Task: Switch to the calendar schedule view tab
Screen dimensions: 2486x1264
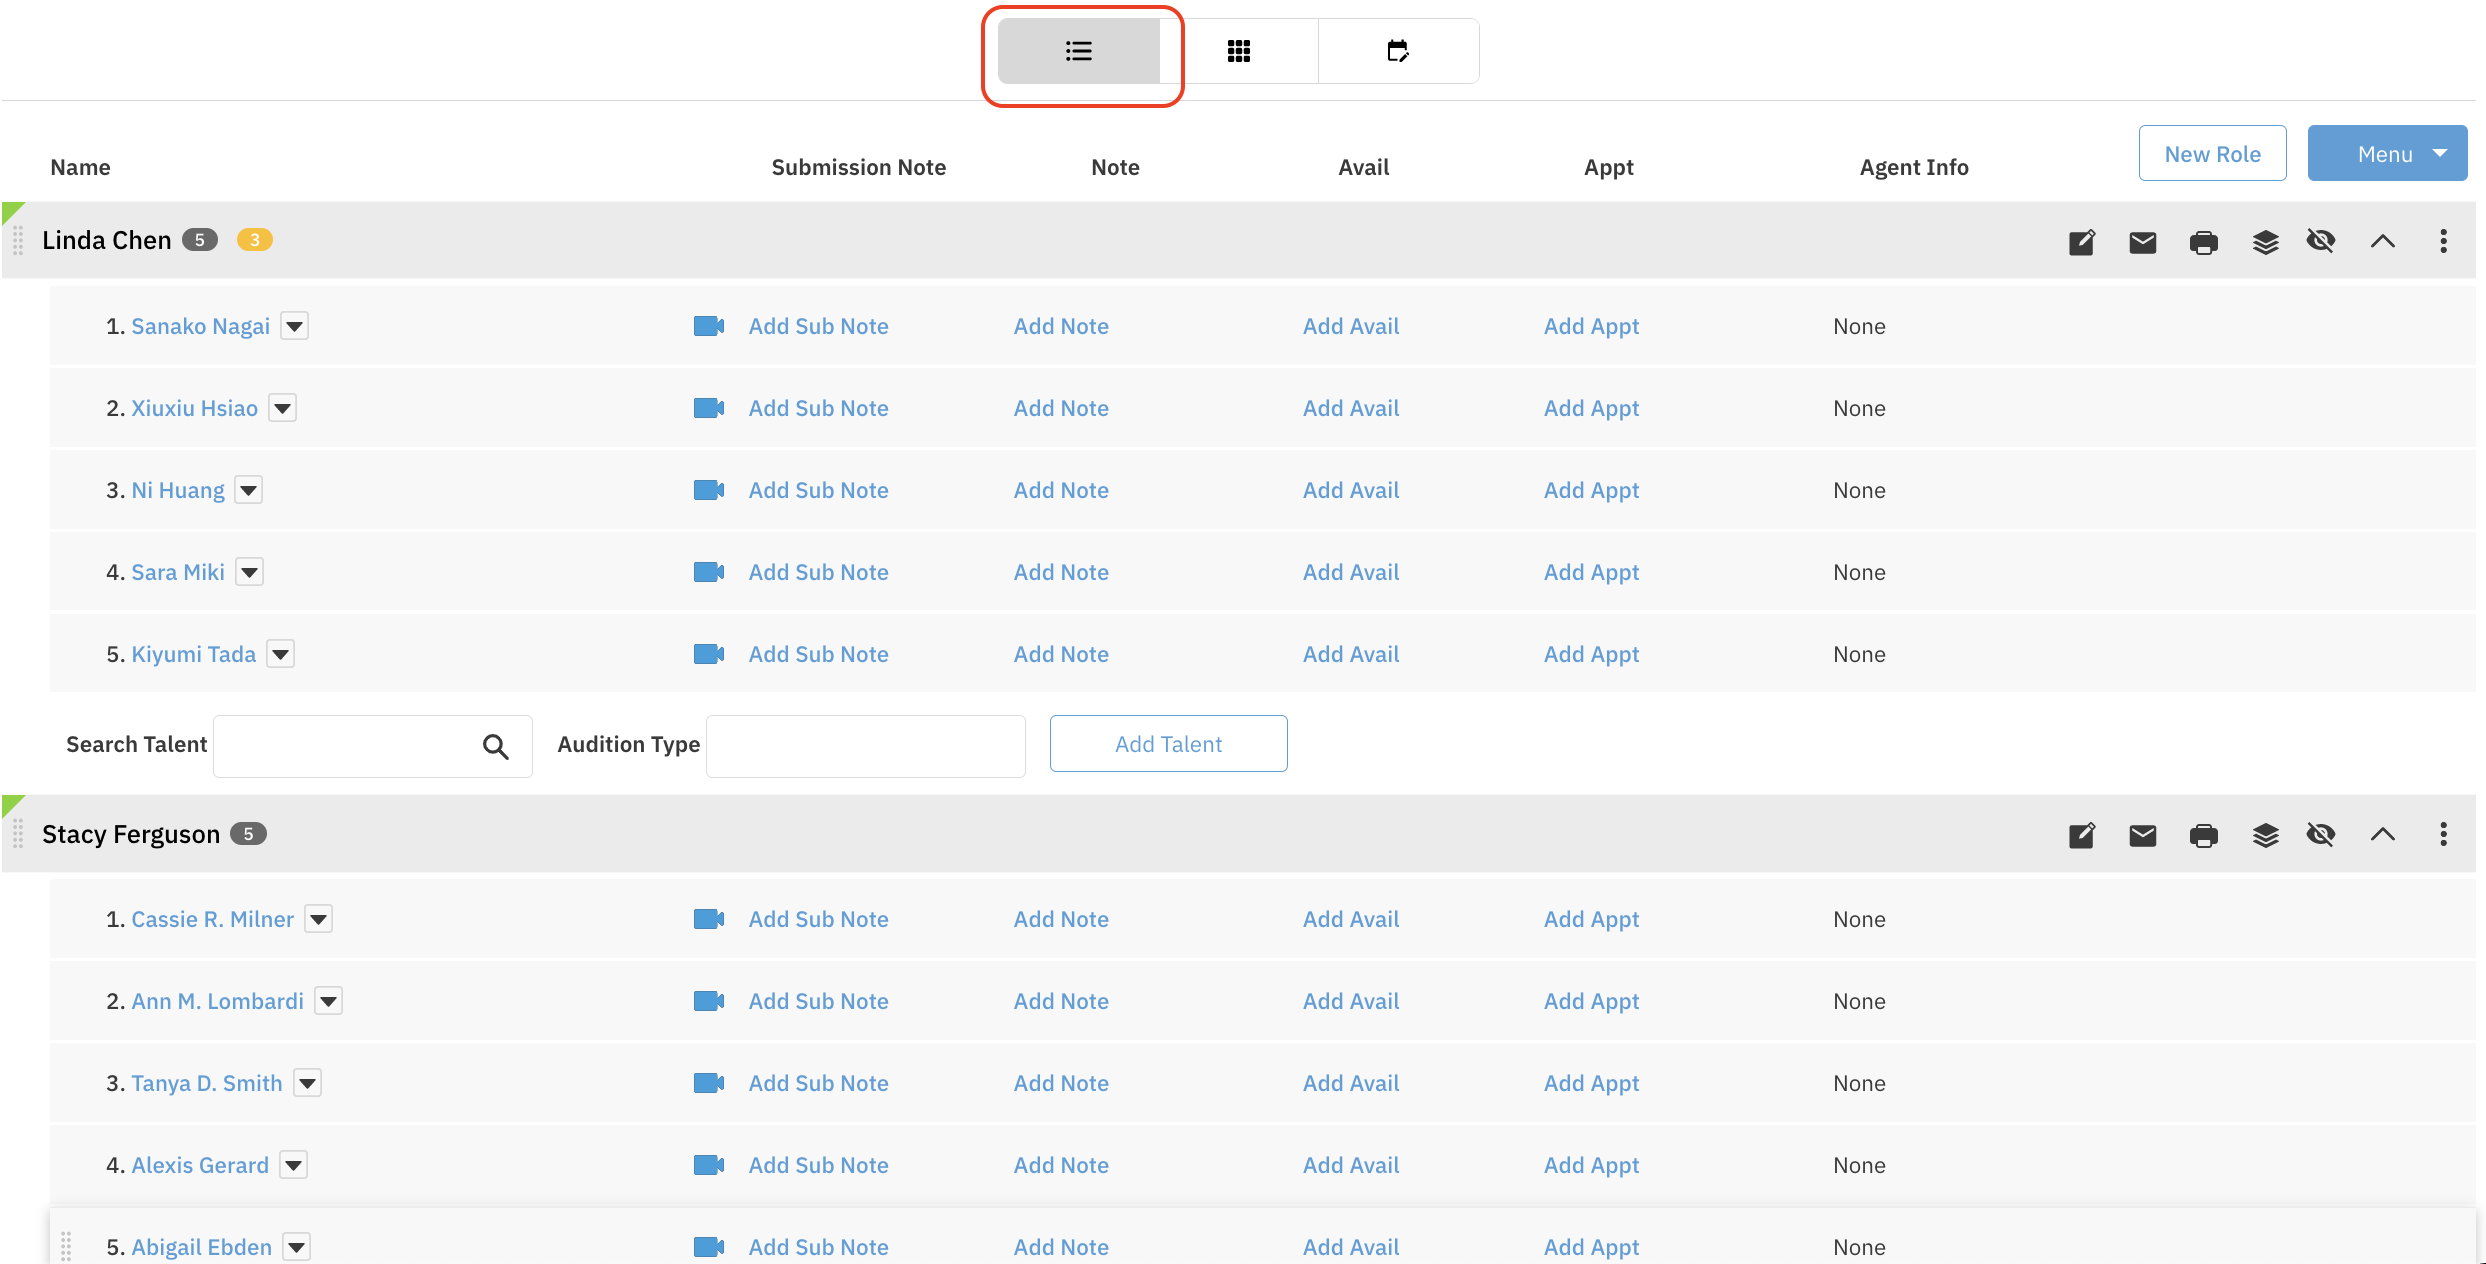Action: tap(1397, 51)
